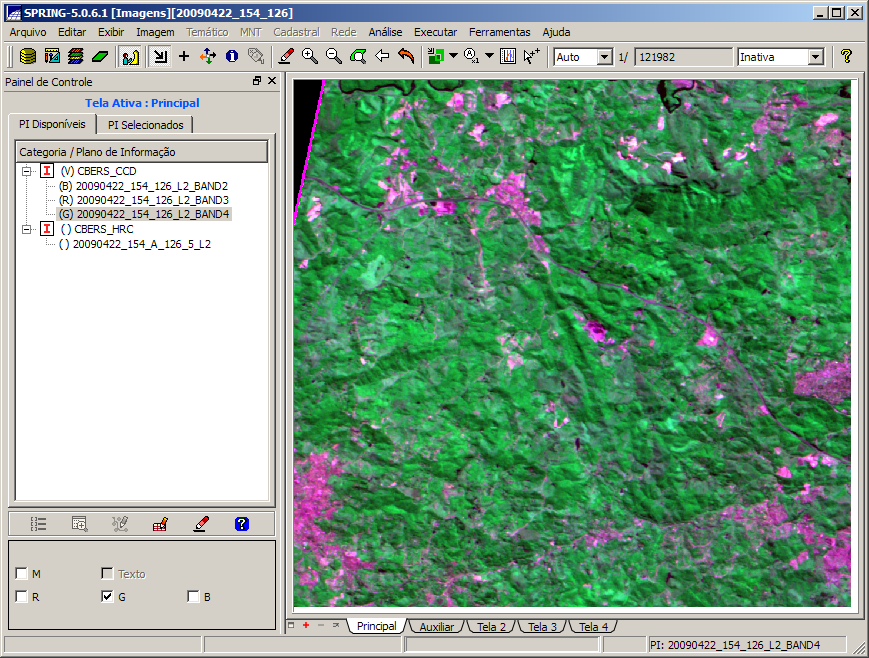Screen dimensions: 869x658
Task: Select the four-arrow pan tool
Action: 208,57
